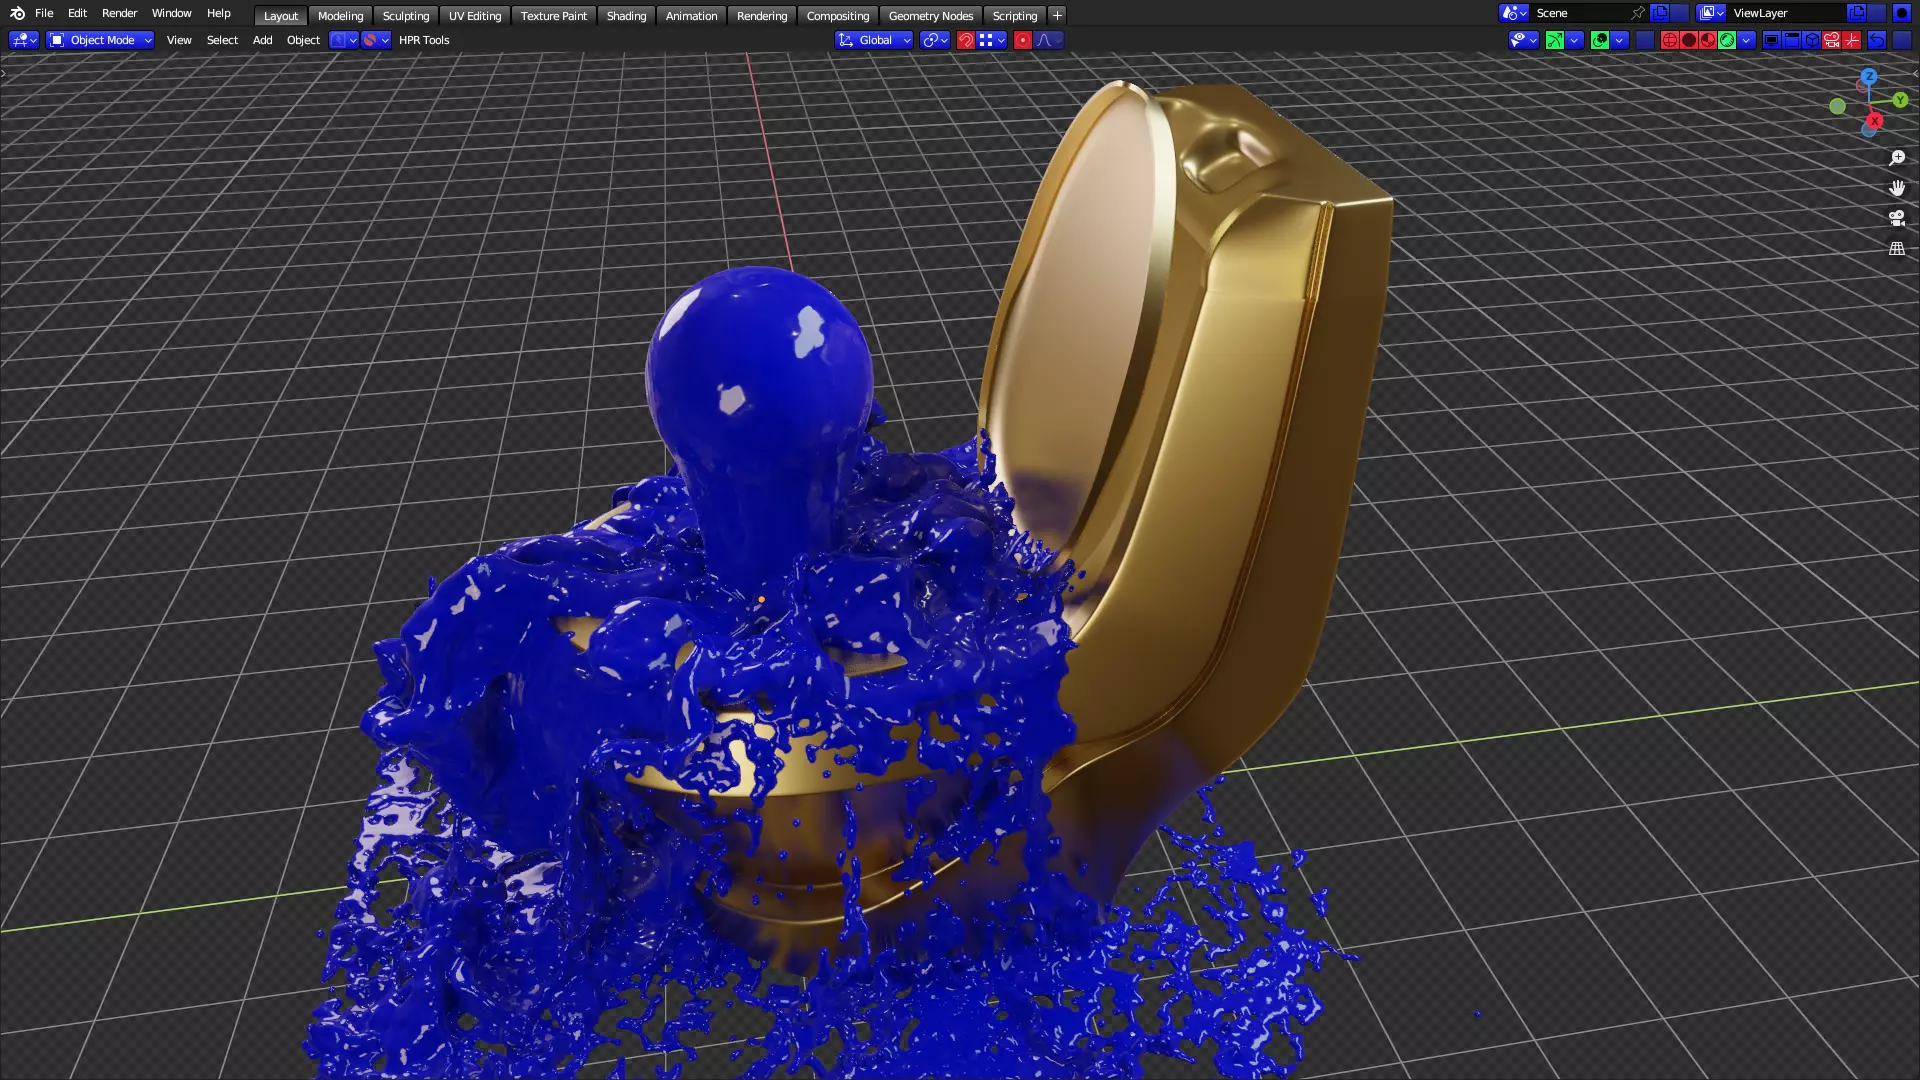Click the monitor icon in header
This screenshot has width=1920, height=1080.
tap(1772, 40)
